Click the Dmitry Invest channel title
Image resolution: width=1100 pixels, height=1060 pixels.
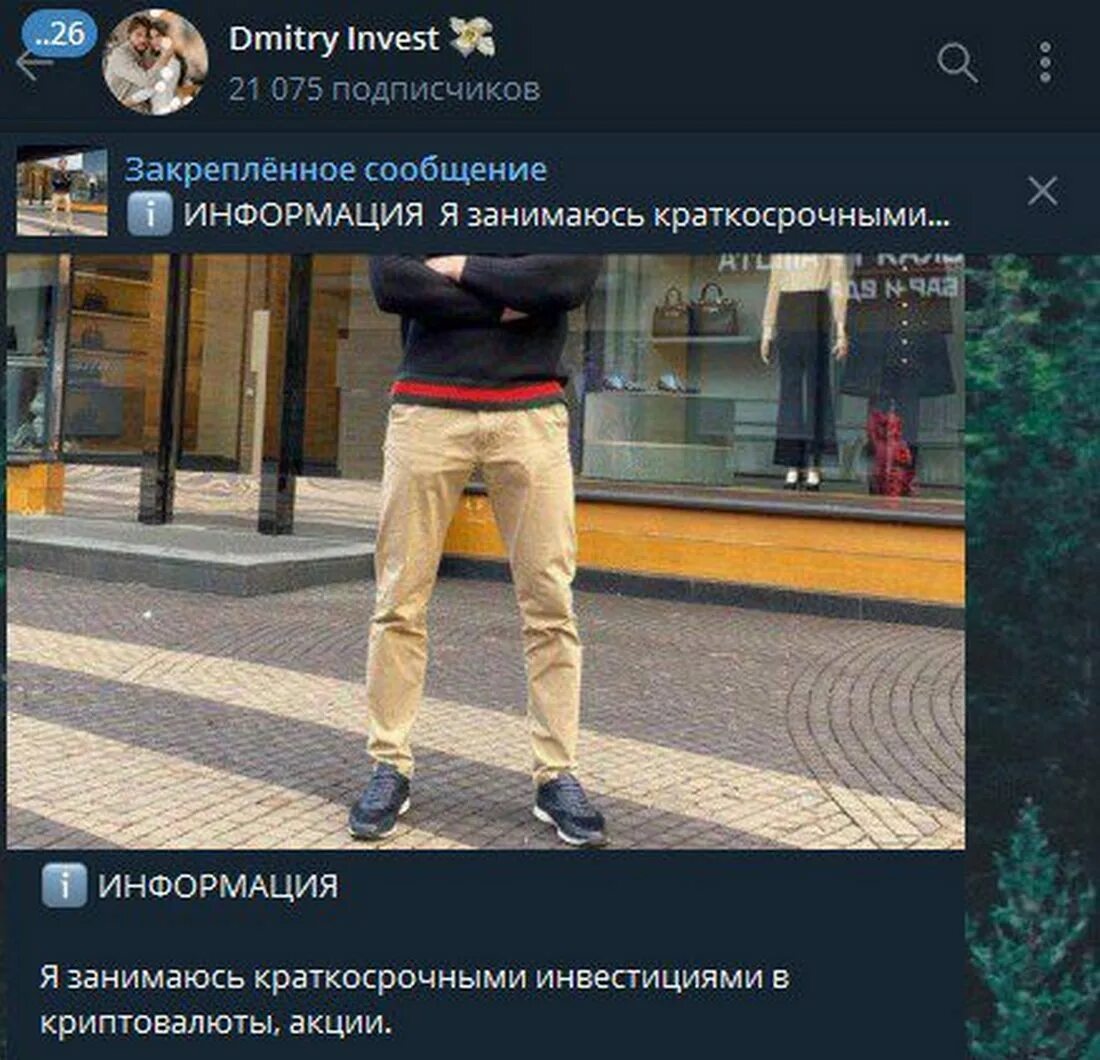[x=334, y=39]
